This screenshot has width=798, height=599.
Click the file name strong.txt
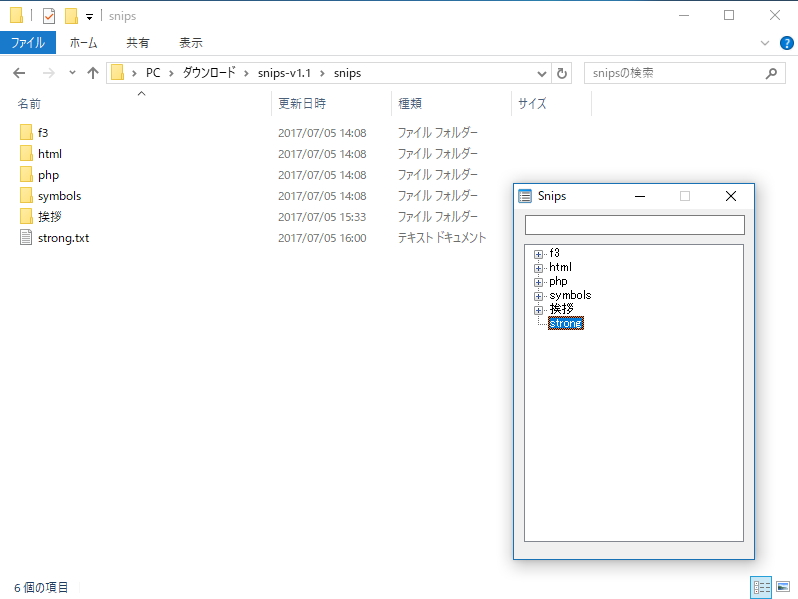coord(64,238)
